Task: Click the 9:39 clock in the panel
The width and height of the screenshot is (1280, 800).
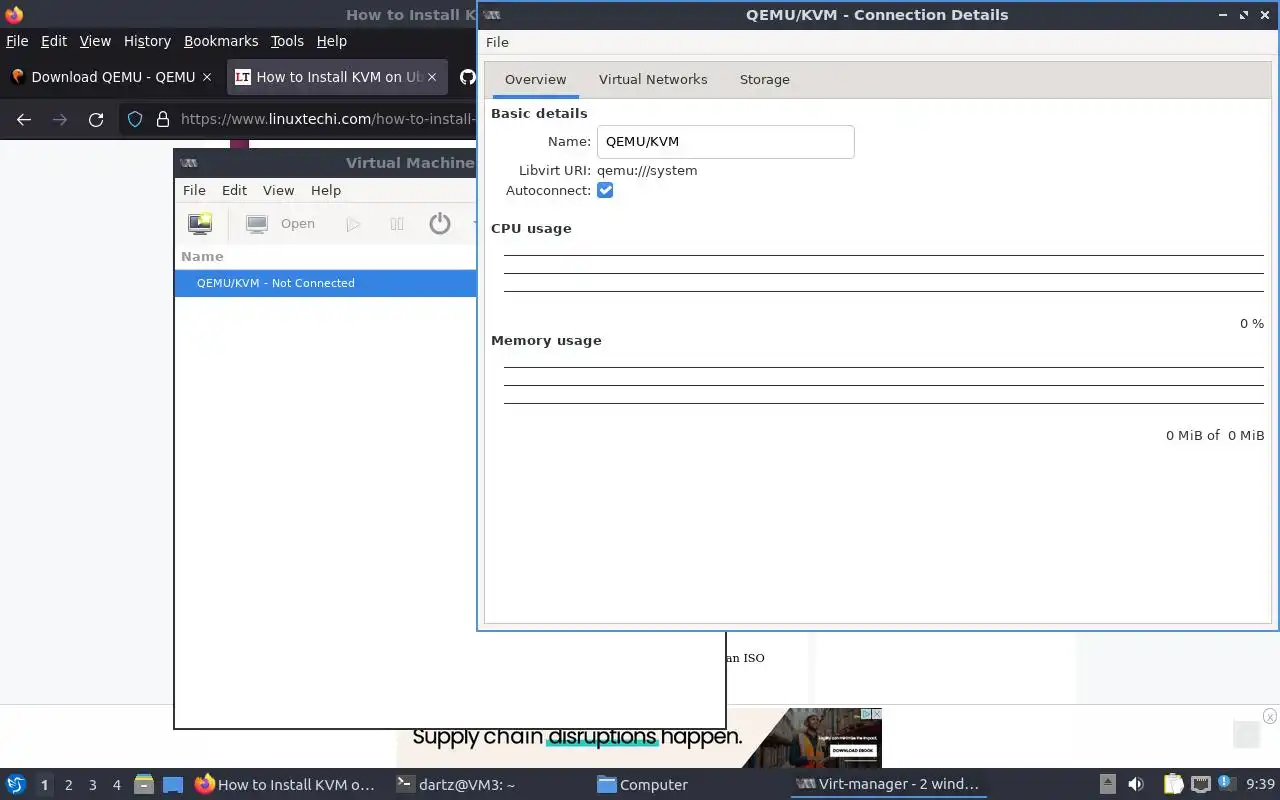Action: (1260, 785)
